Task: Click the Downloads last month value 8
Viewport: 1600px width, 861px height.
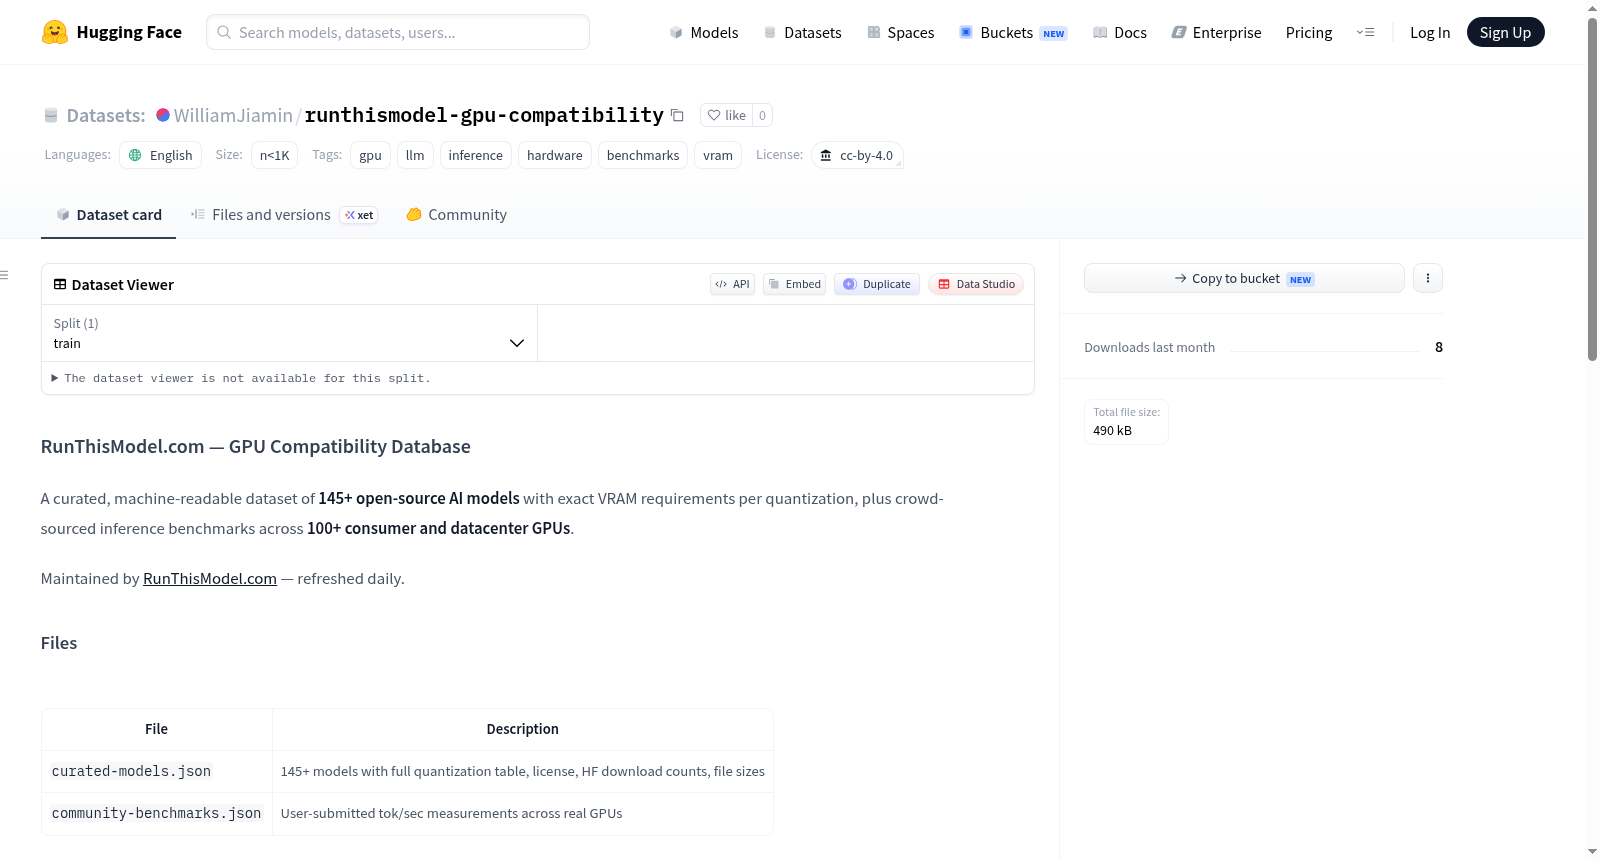Action: click(x=1439, y=347)
